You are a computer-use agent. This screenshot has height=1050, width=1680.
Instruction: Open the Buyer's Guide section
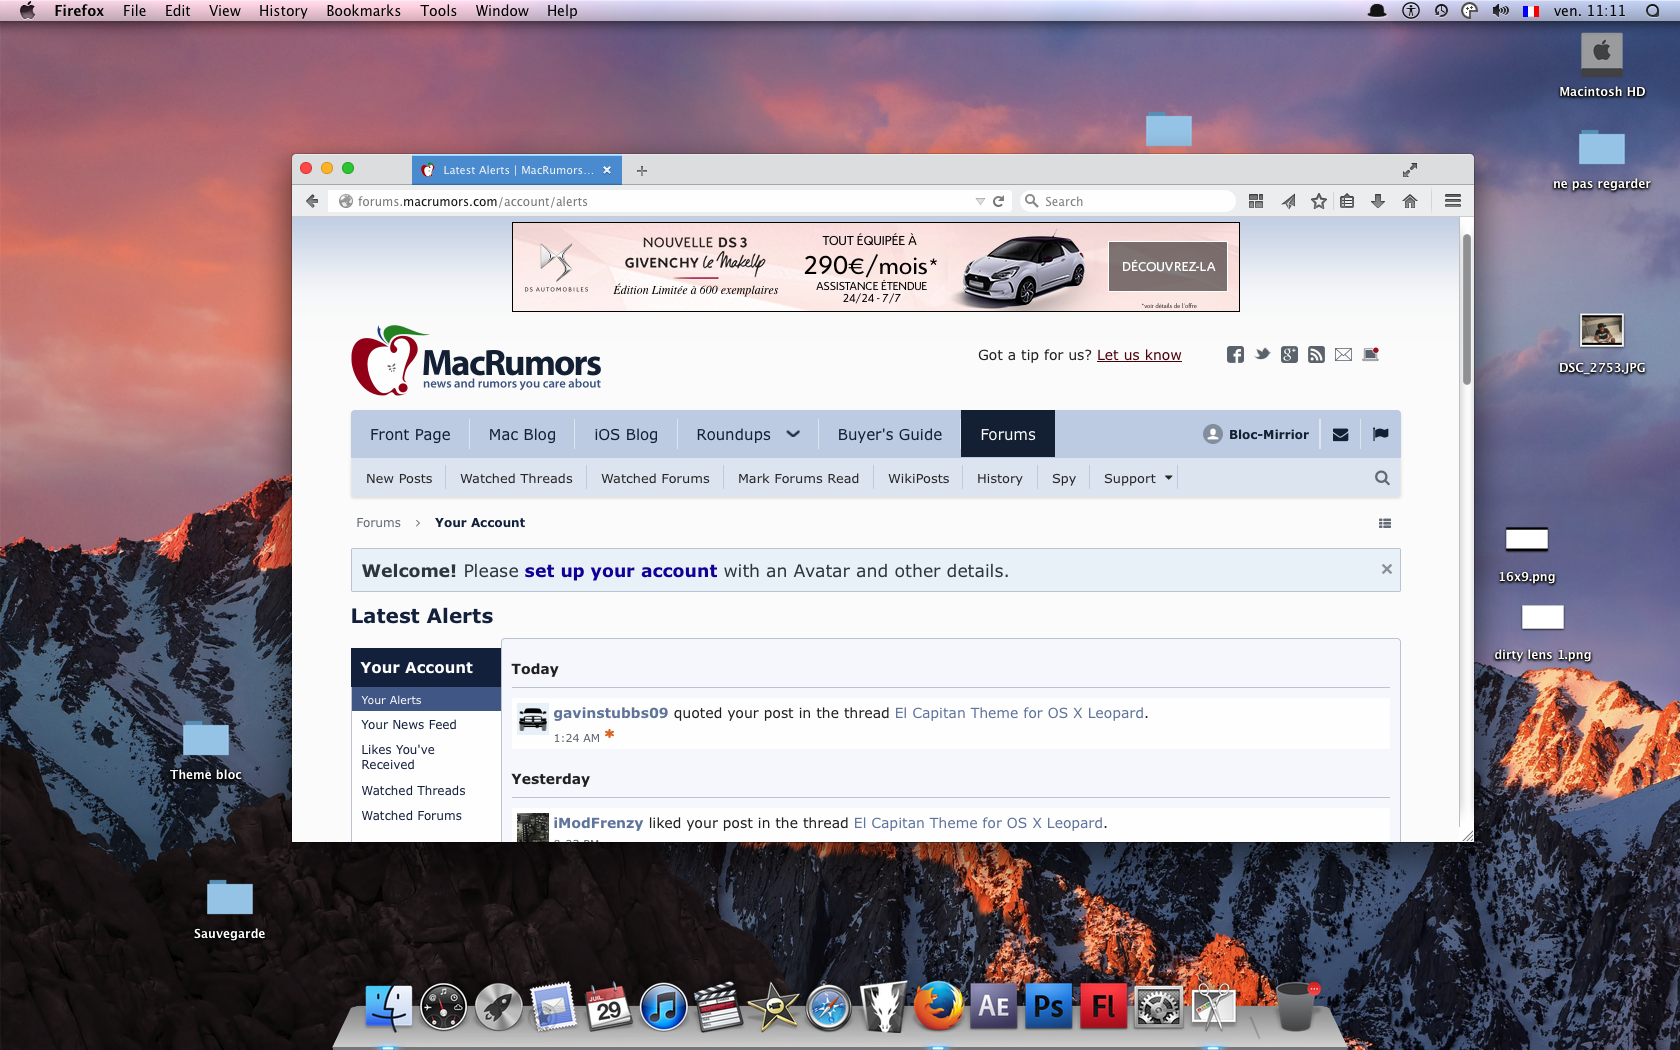tap(890, 434)
